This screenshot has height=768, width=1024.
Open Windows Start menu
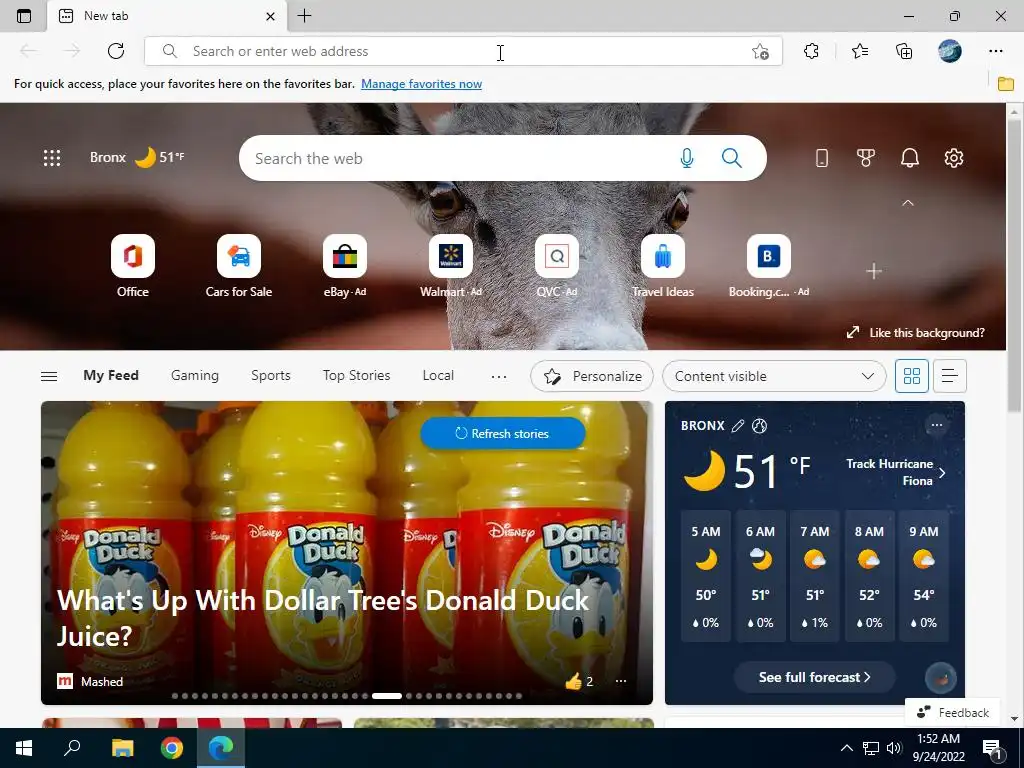[x=24, y=748]
